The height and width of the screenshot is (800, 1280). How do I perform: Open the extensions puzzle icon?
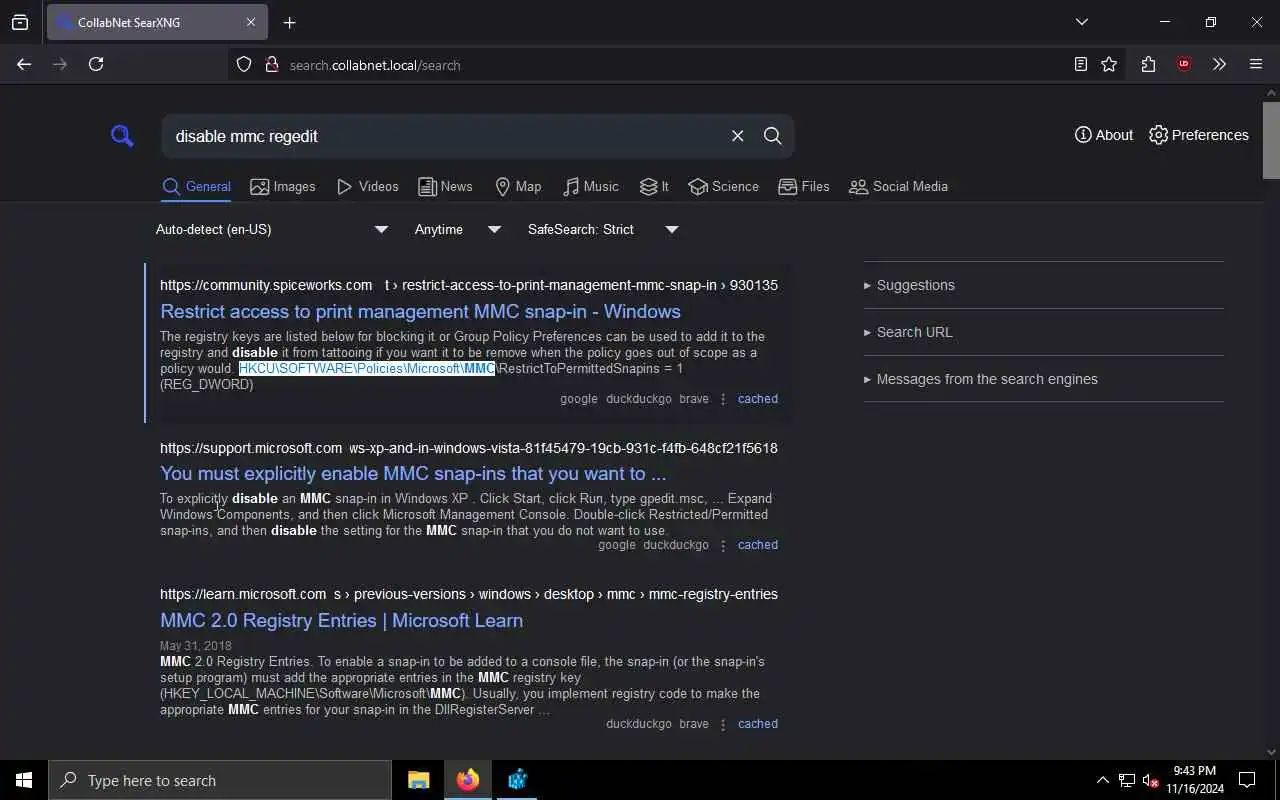click(1148, 64)
